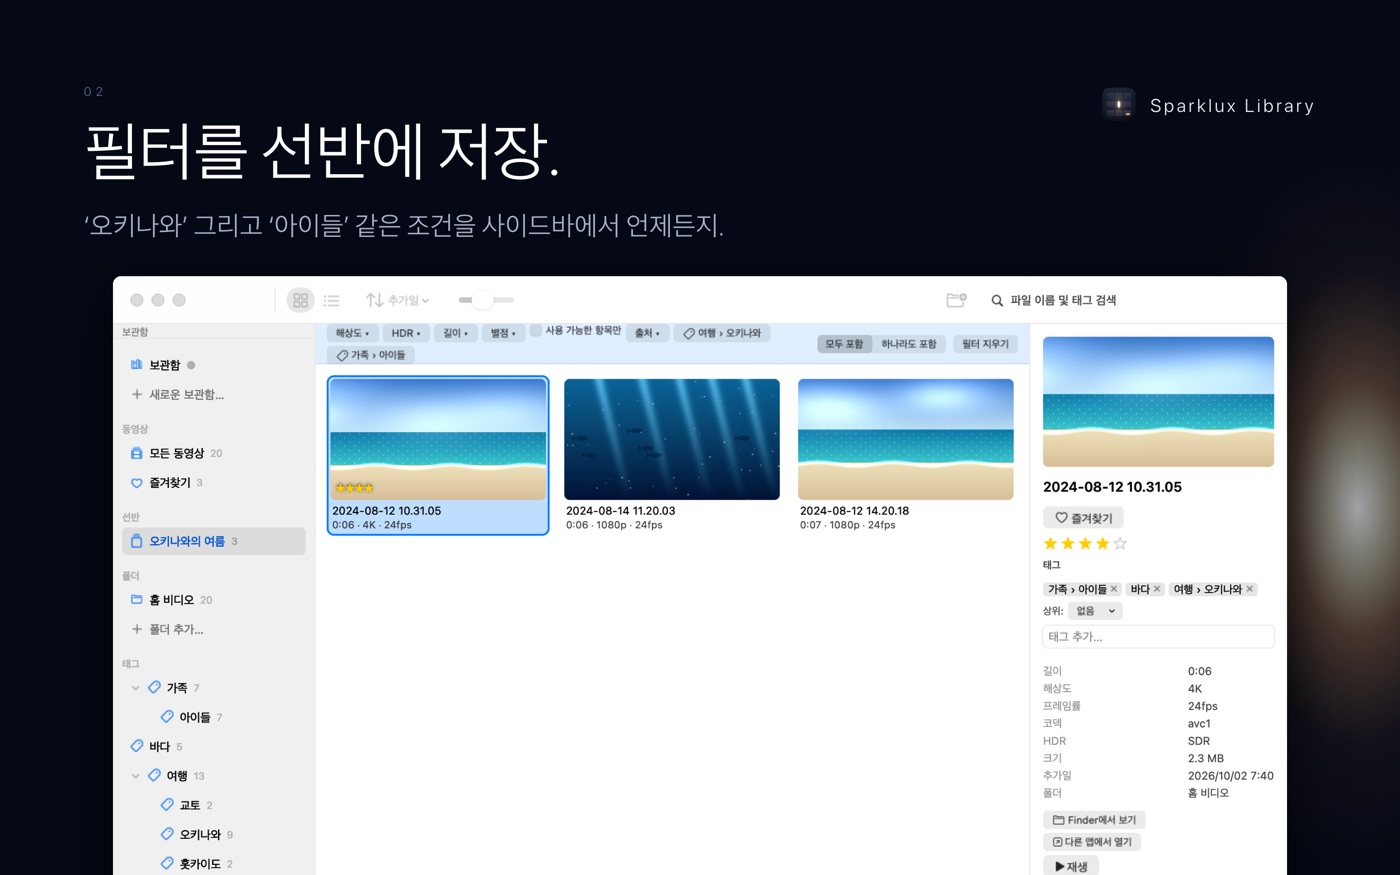1400x875 pixels.
Task: Click the 폴더 추가... plus icon
Action: point(137,629)
